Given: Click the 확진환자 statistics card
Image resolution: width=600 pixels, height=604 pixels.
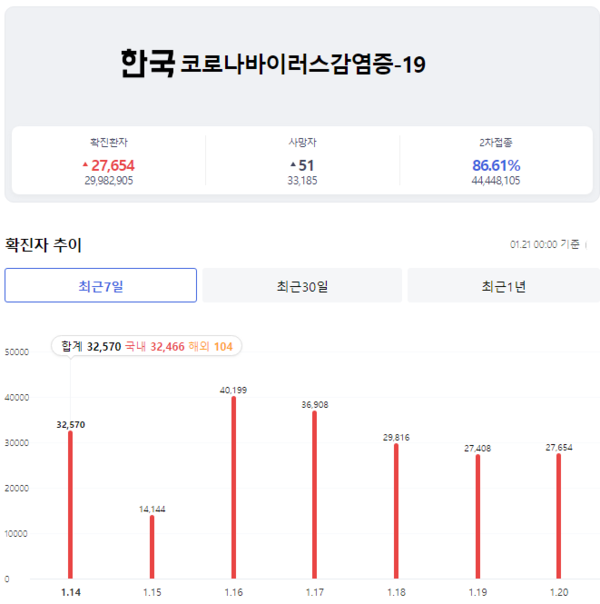Looking at the screenshot, I should (110, 162).
